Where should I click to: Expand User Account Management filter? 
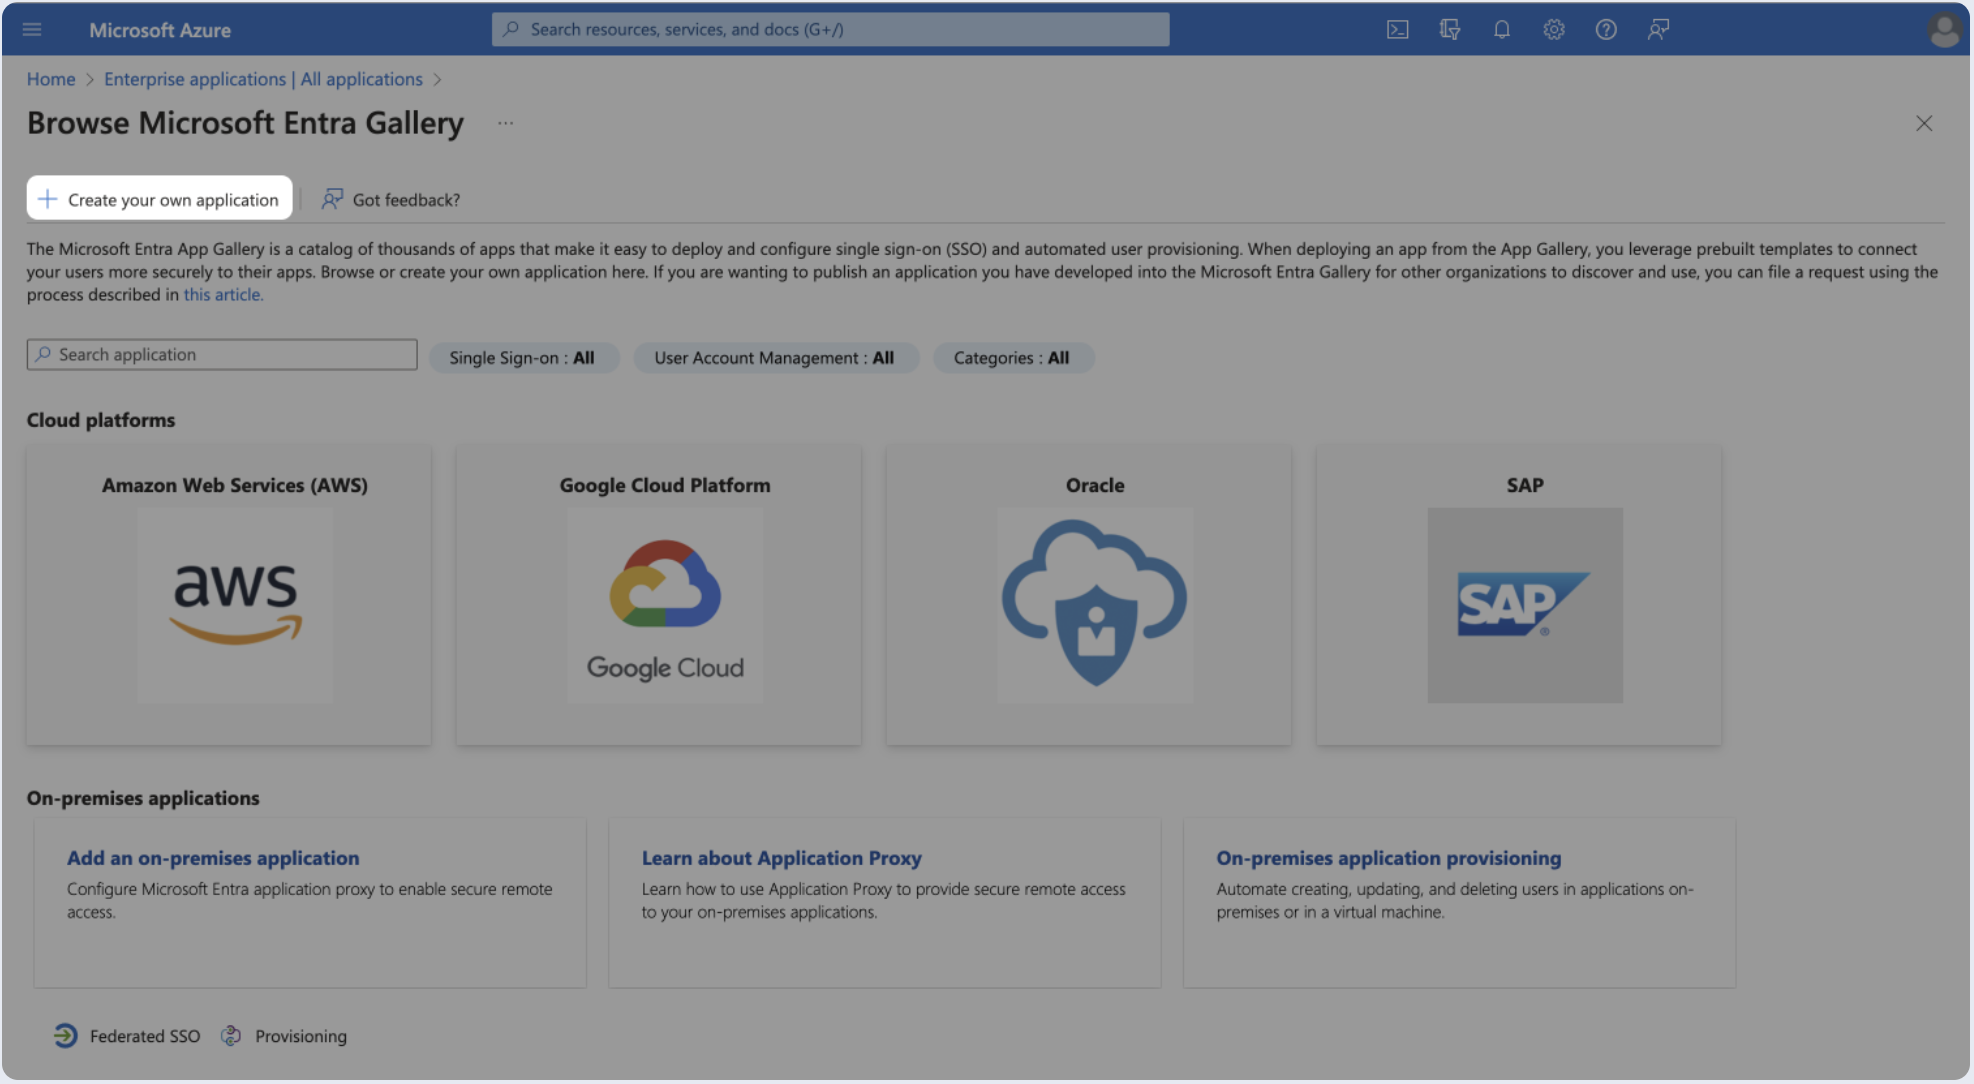pyautogui.click(x=774, y=358)
